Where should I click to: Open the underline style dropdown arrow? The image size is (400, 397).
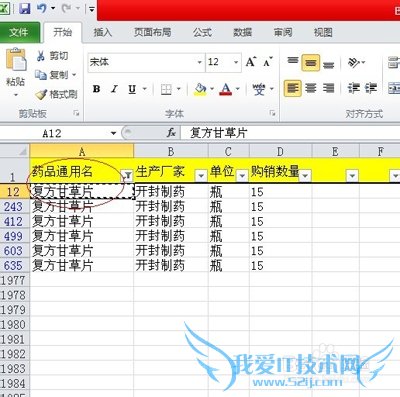[145, 89]
